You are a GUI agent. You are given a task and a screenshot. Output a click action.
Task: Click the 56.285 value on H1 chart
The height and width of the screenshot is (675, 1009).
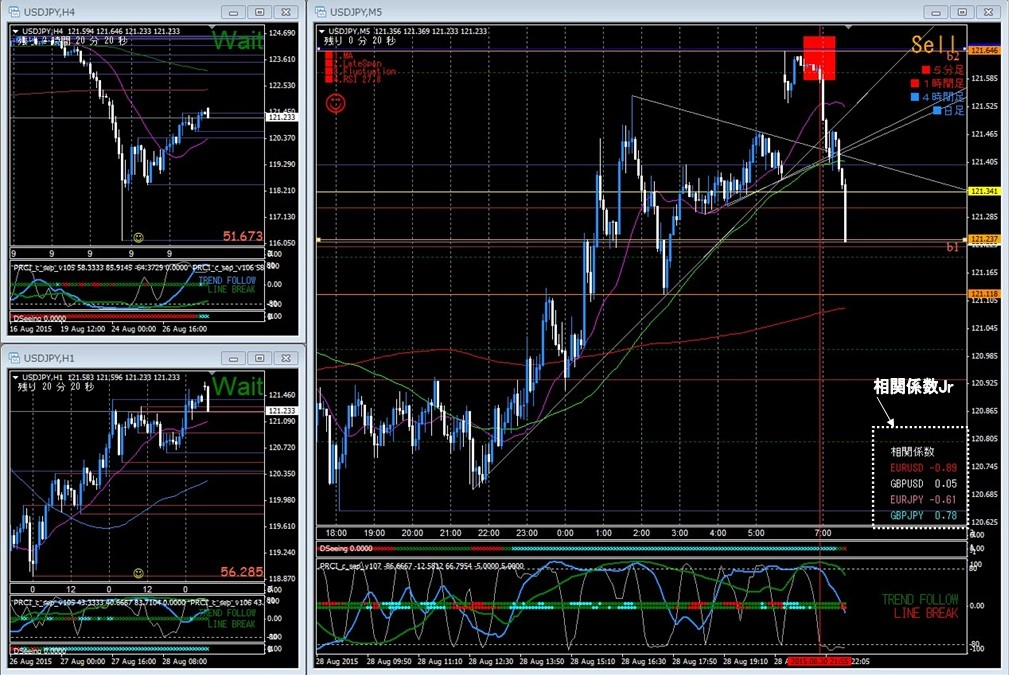click(x=241, y=571)
